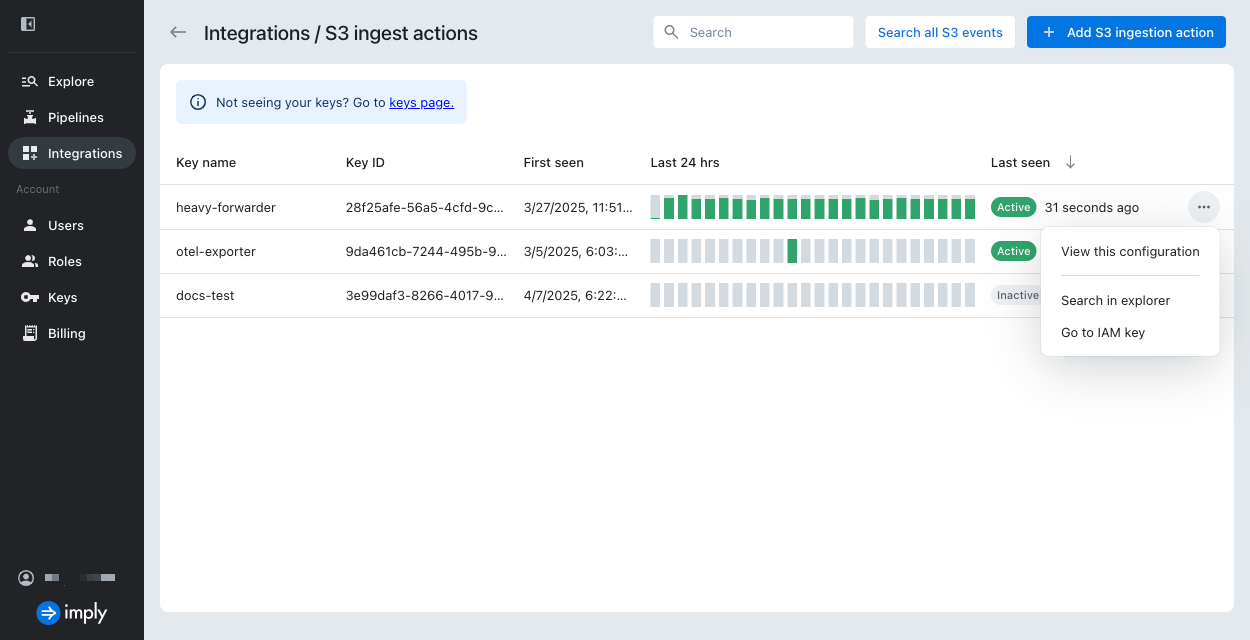Open the Billing page
This screenshot has width=1250, height=640.
click(72, 333)
